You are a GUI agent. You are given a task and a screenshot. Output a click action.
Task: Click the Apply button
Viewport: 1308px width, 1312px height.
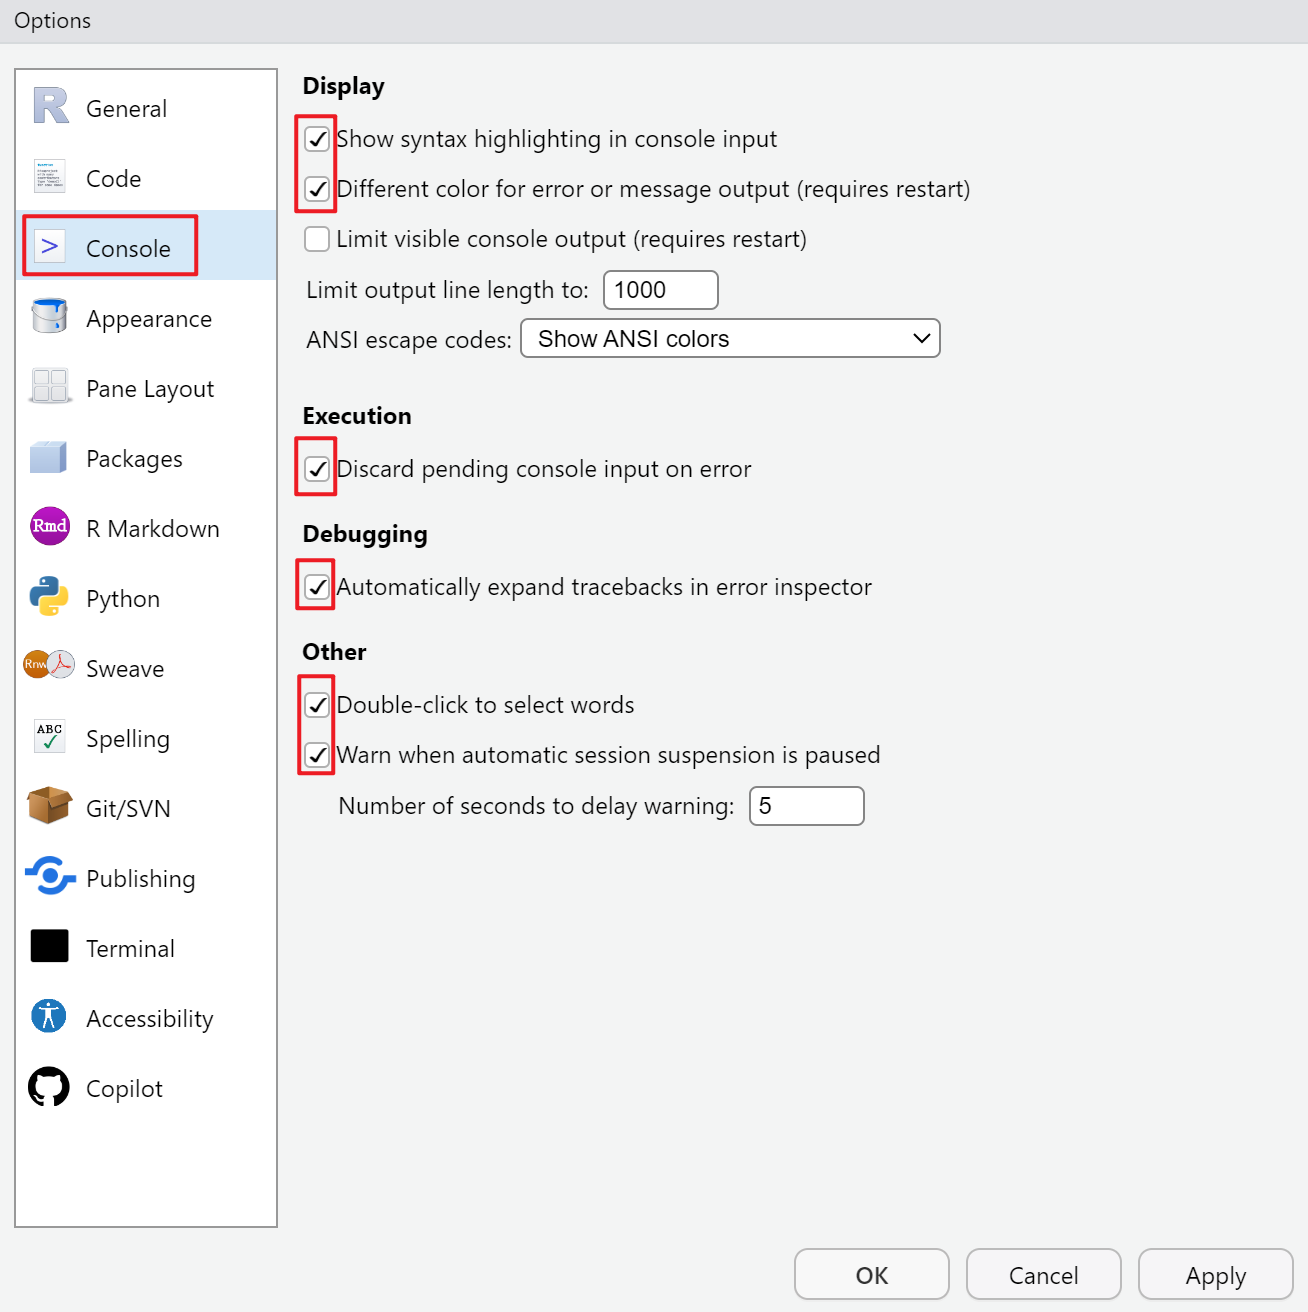[x=1215, y=1275]
